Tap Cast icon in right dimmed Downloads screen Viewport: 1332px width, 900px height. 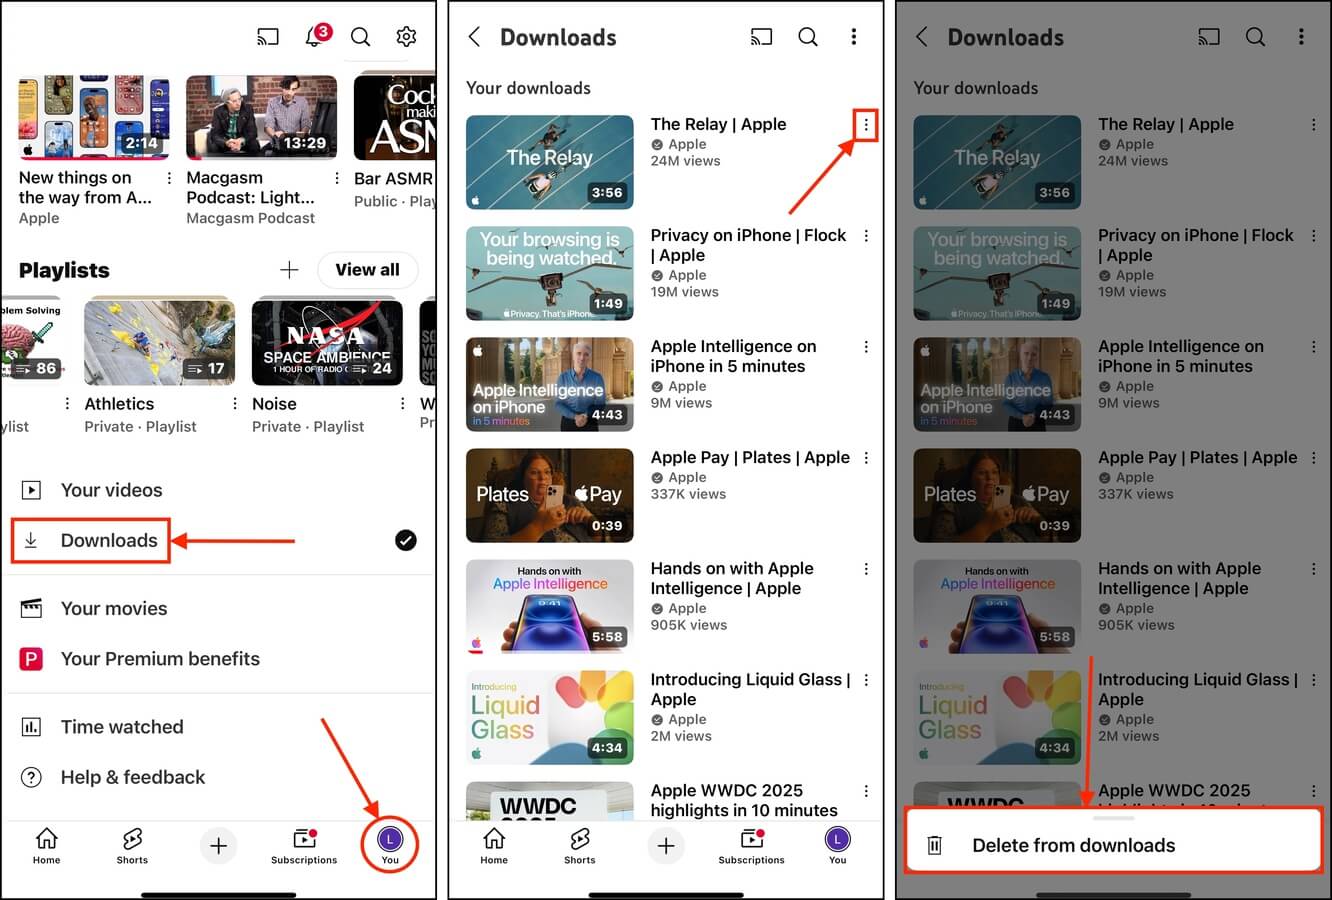pos(1209,37)
